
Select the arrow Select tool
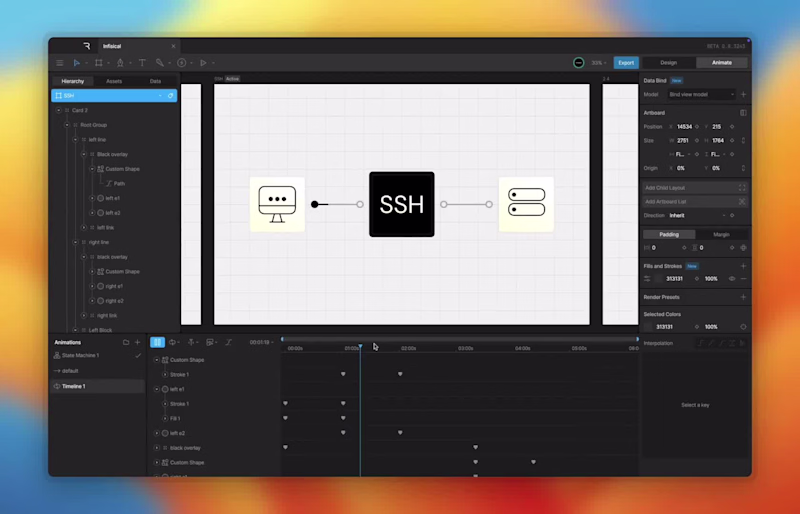(x=77, y=63)
